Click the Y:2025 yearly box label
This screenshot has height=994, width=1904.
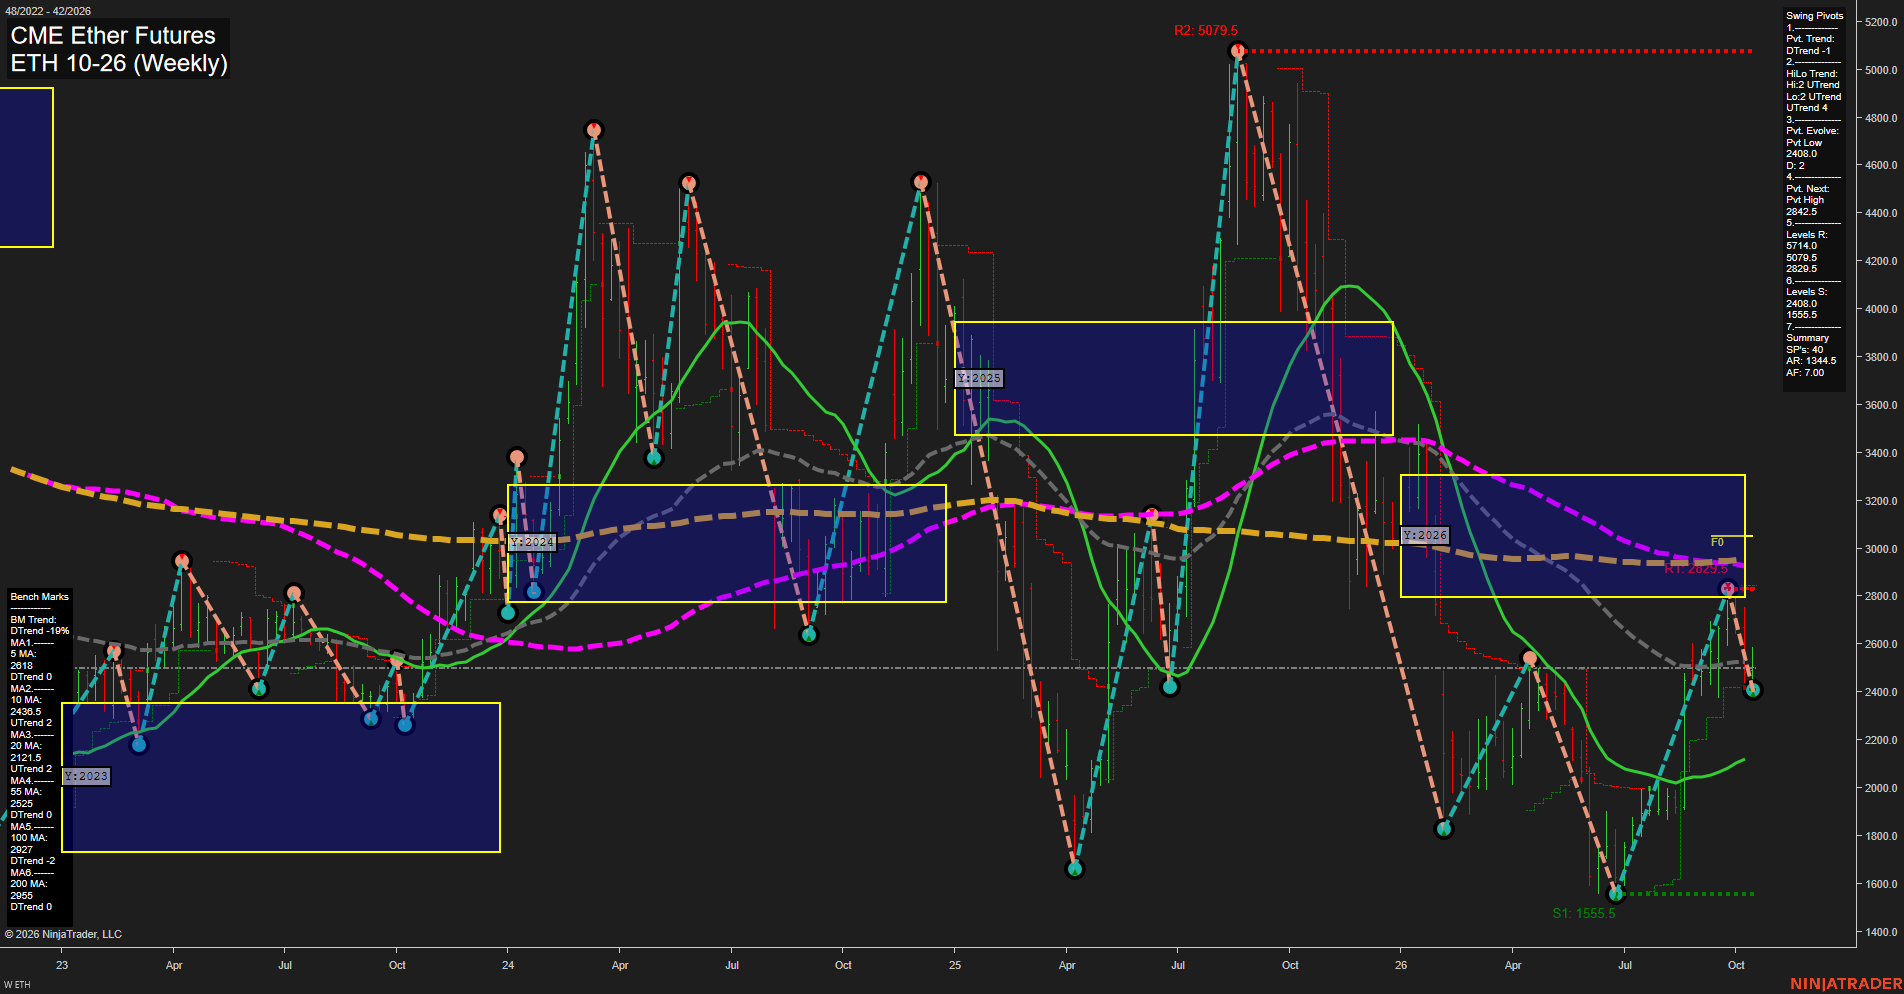(979, 378)
